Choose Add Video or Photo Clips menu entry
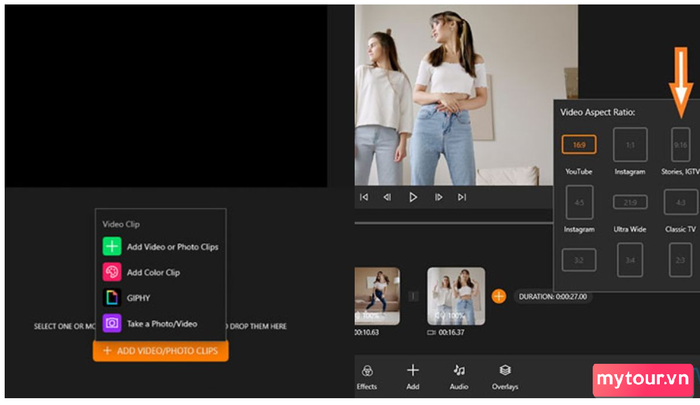The width and height of the screenshot is (700, 405). tap(161, 246)
